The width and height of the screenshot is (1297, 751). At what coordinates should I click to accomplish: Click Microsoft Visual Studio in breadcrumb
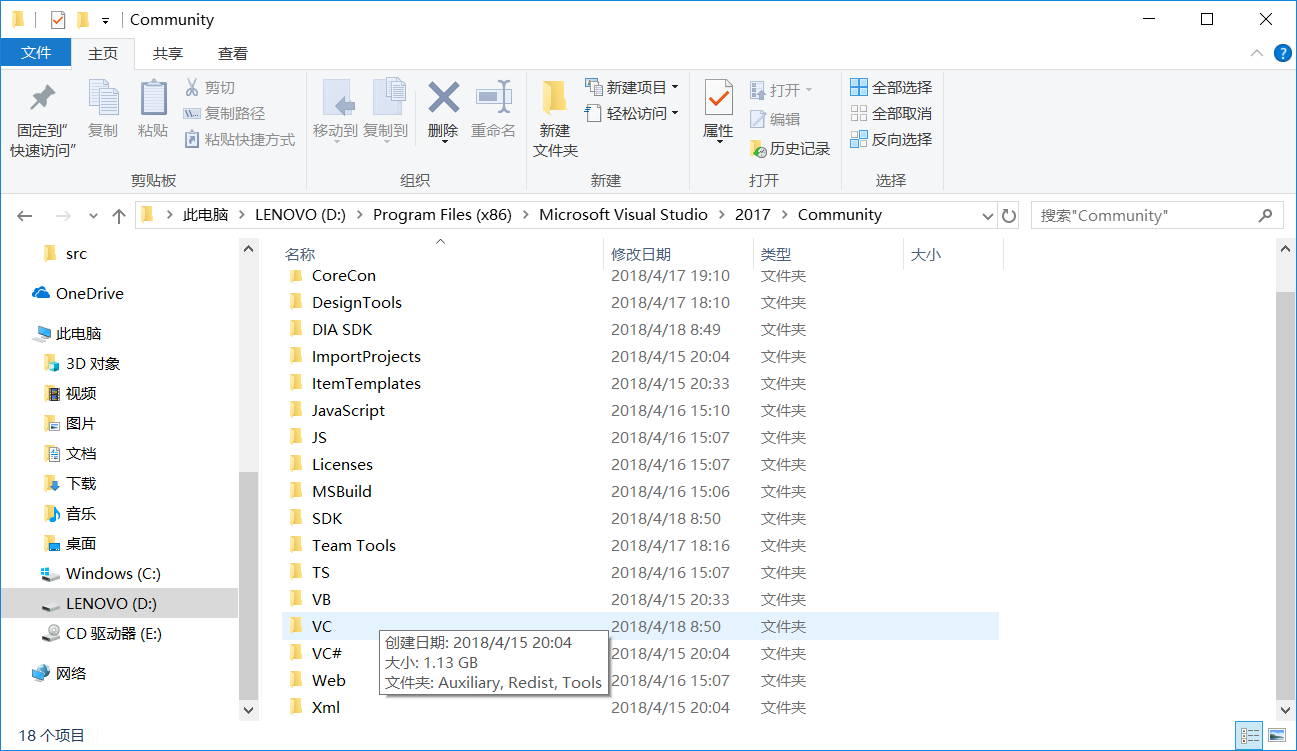coord(623,215)
